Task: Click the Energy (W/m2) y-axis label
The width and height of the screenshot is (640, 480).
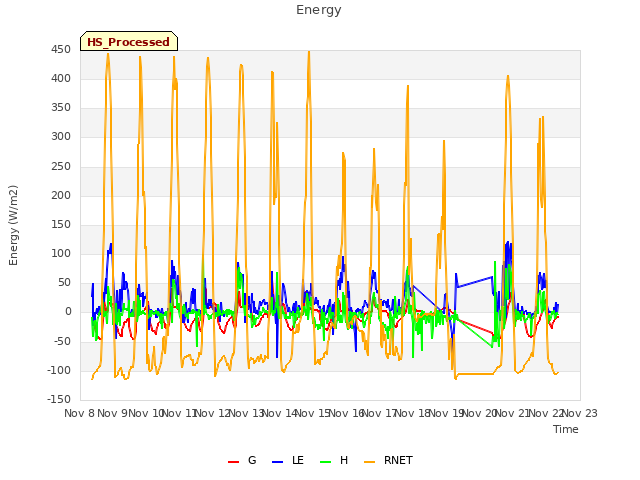Action: [13, 225]
